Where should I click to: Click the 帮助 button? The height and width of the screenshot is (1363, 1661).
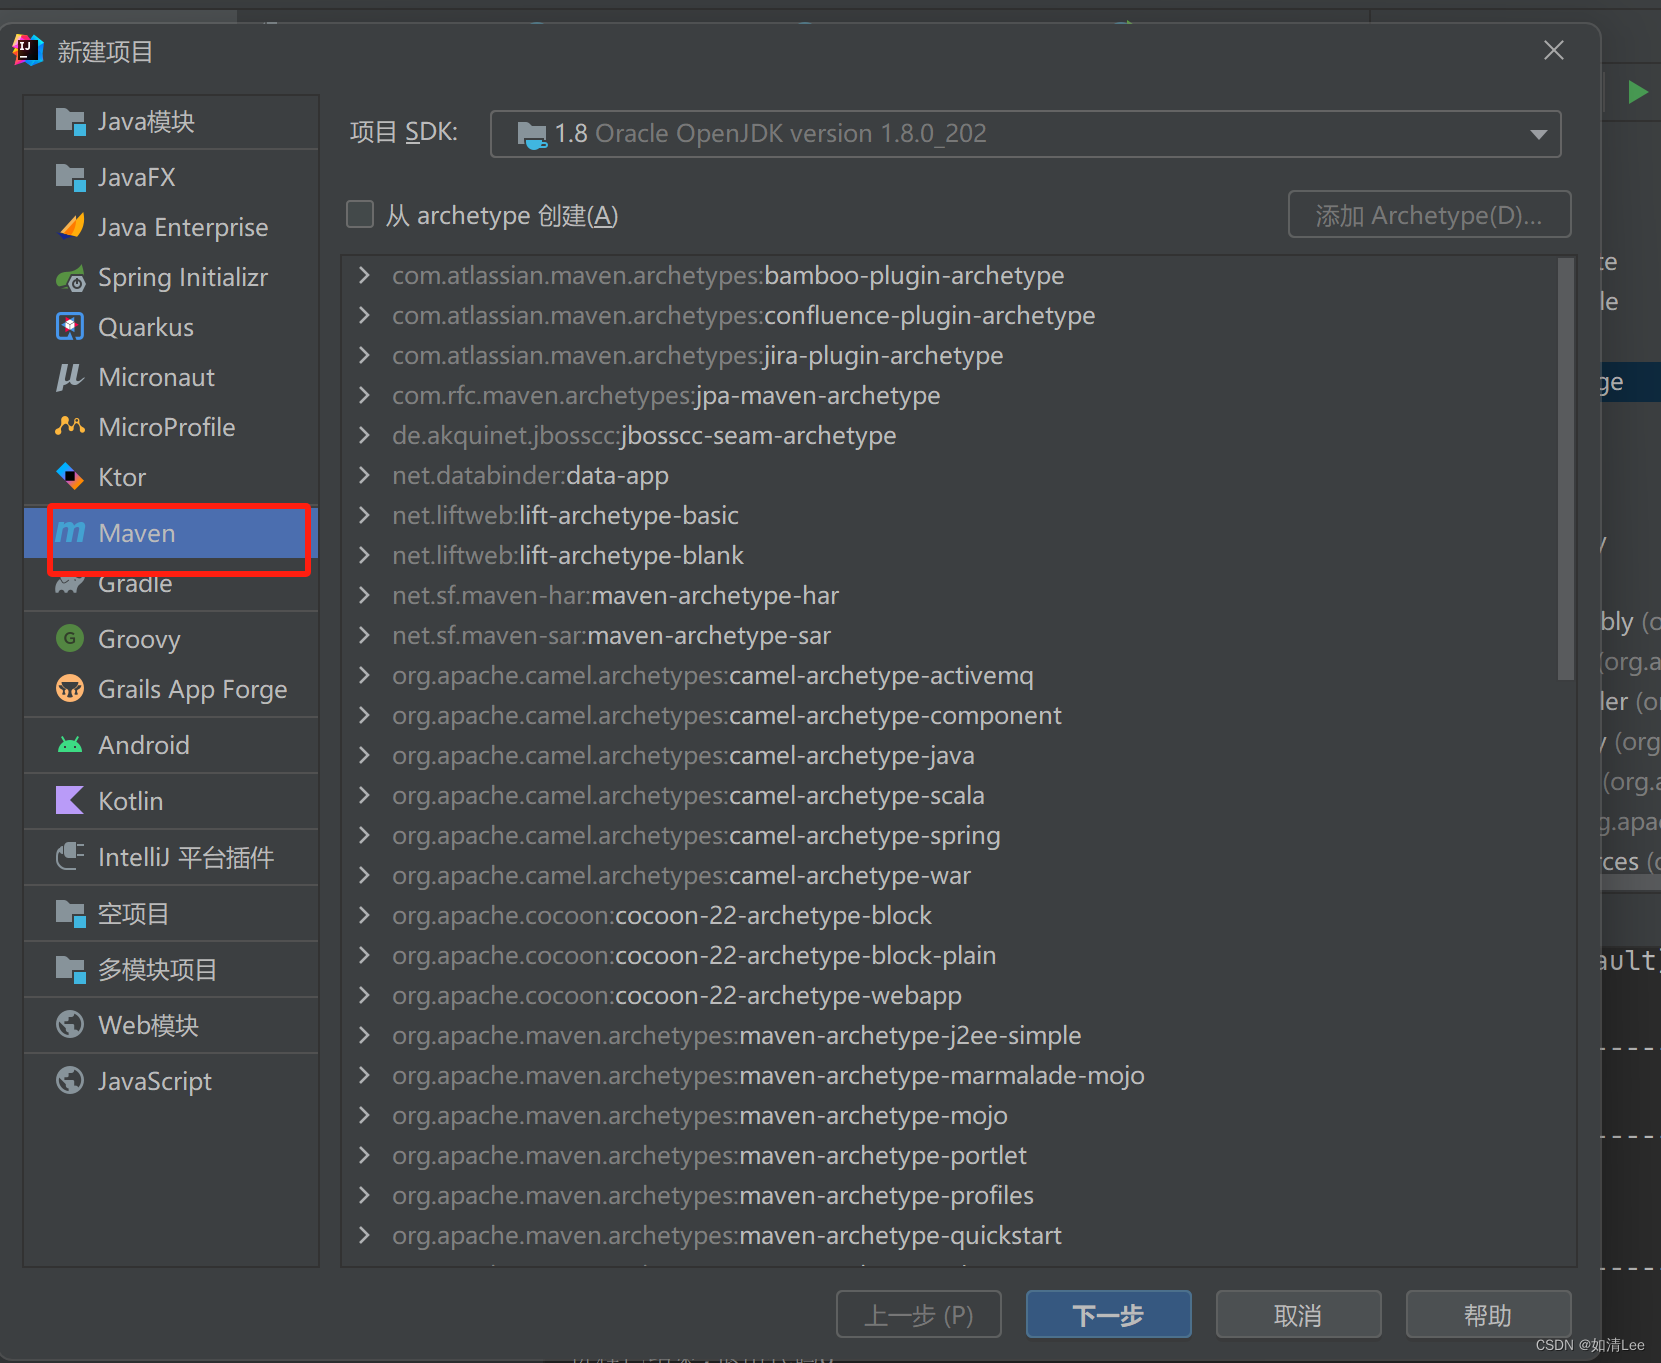click(1488, 1314)
